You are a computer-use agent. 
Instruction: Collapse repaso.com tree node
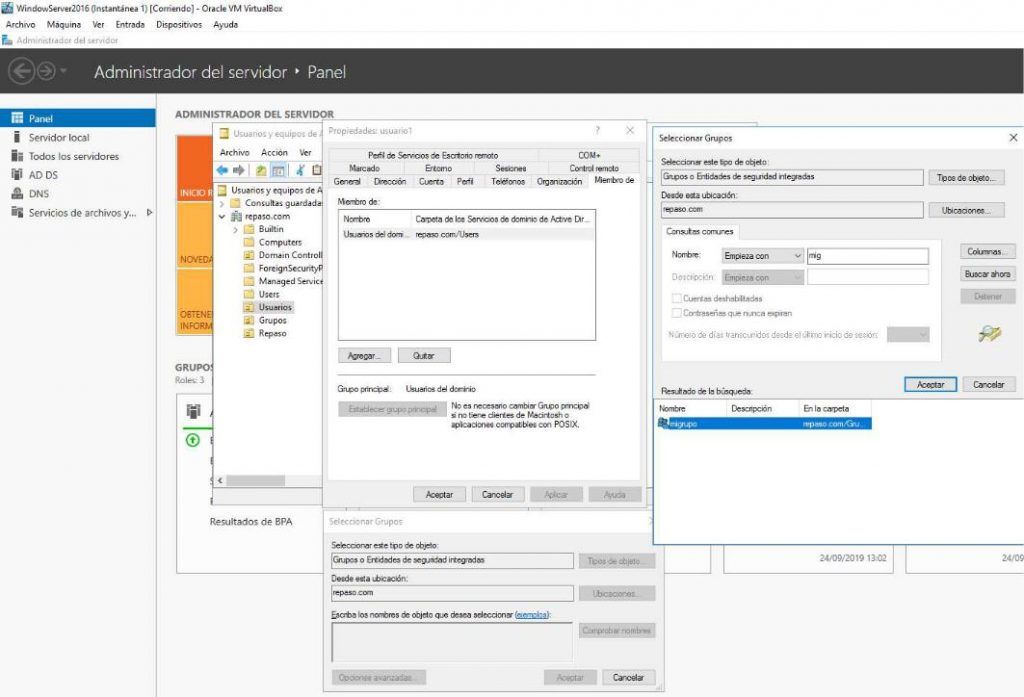(x=222, y=216)
